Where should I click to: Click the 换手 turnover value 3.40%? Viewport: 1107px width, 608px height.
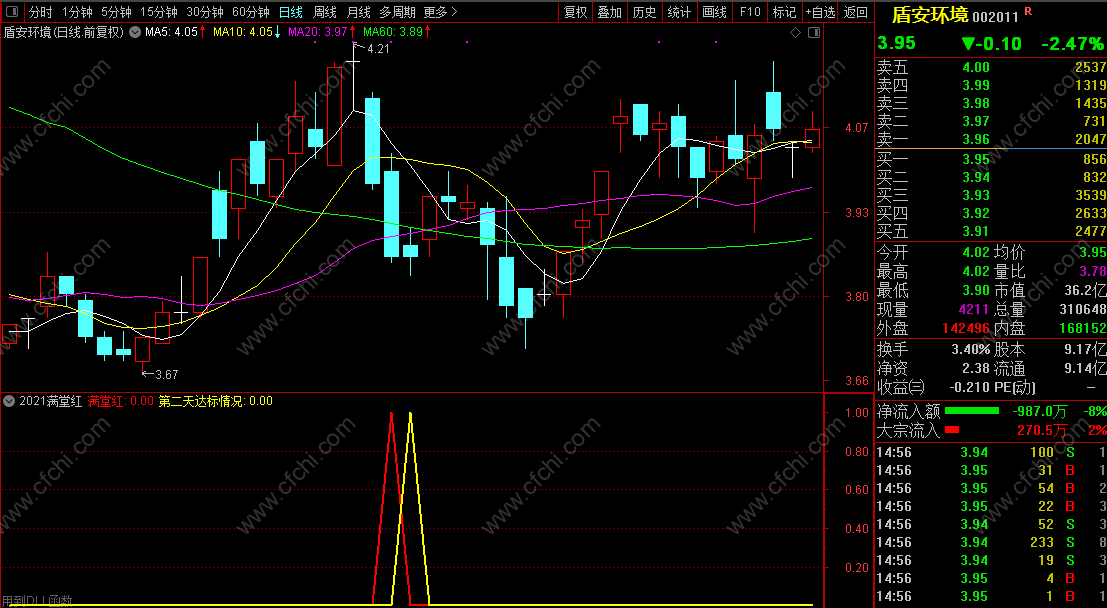(x=971, y=350)
